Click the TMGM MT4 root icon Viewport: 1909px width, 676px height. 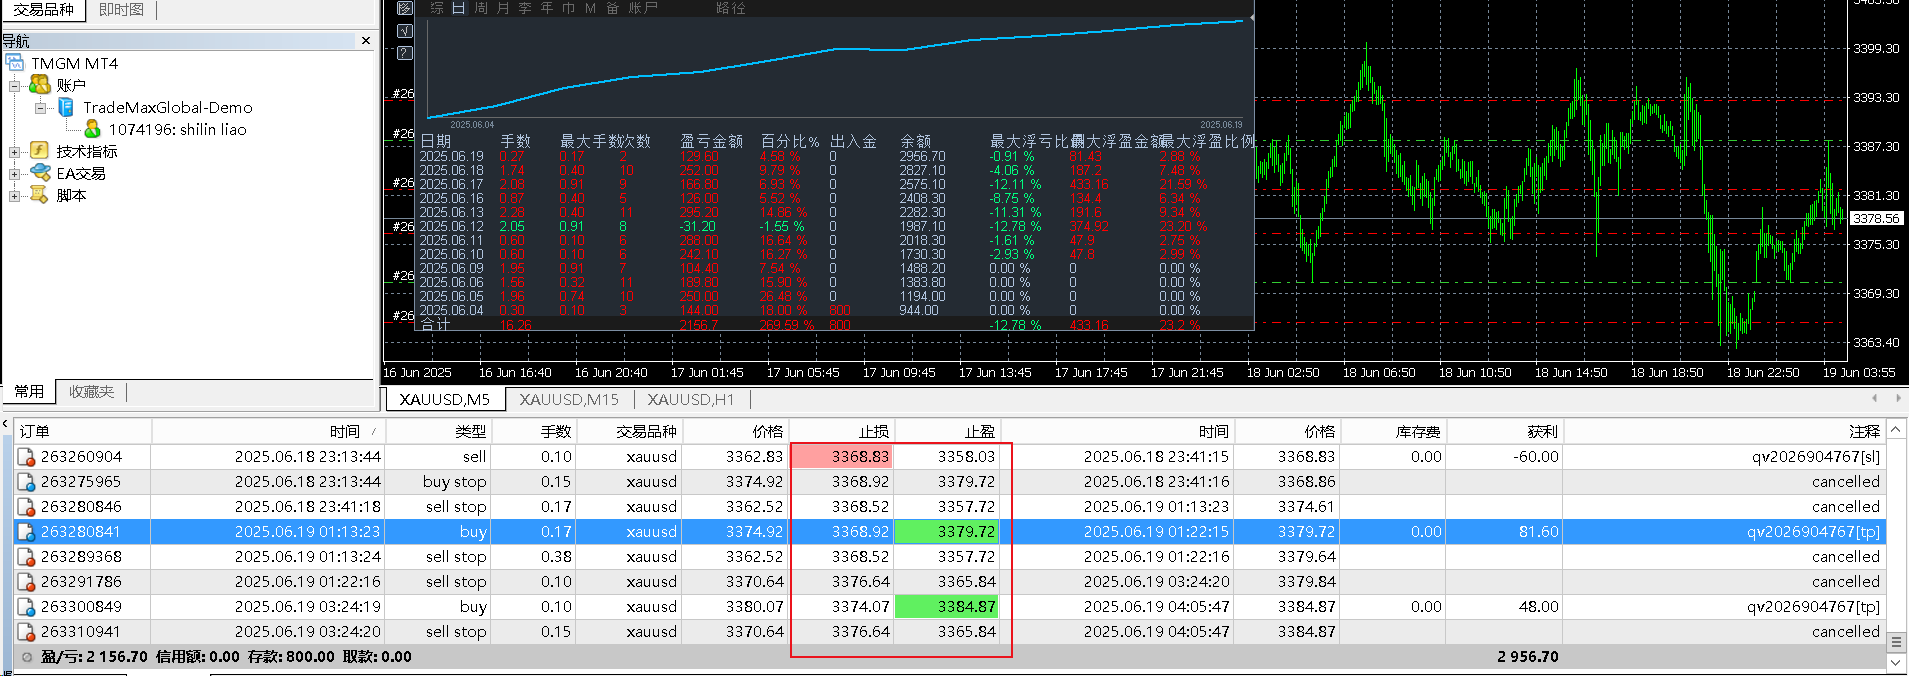[x=15, y=63]
